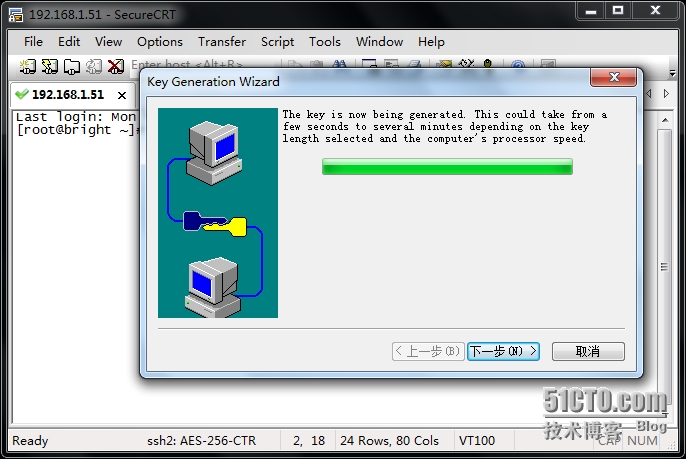Open the Help menu
This screenshot has width=686, height=459.
click(x=431, y=42)
